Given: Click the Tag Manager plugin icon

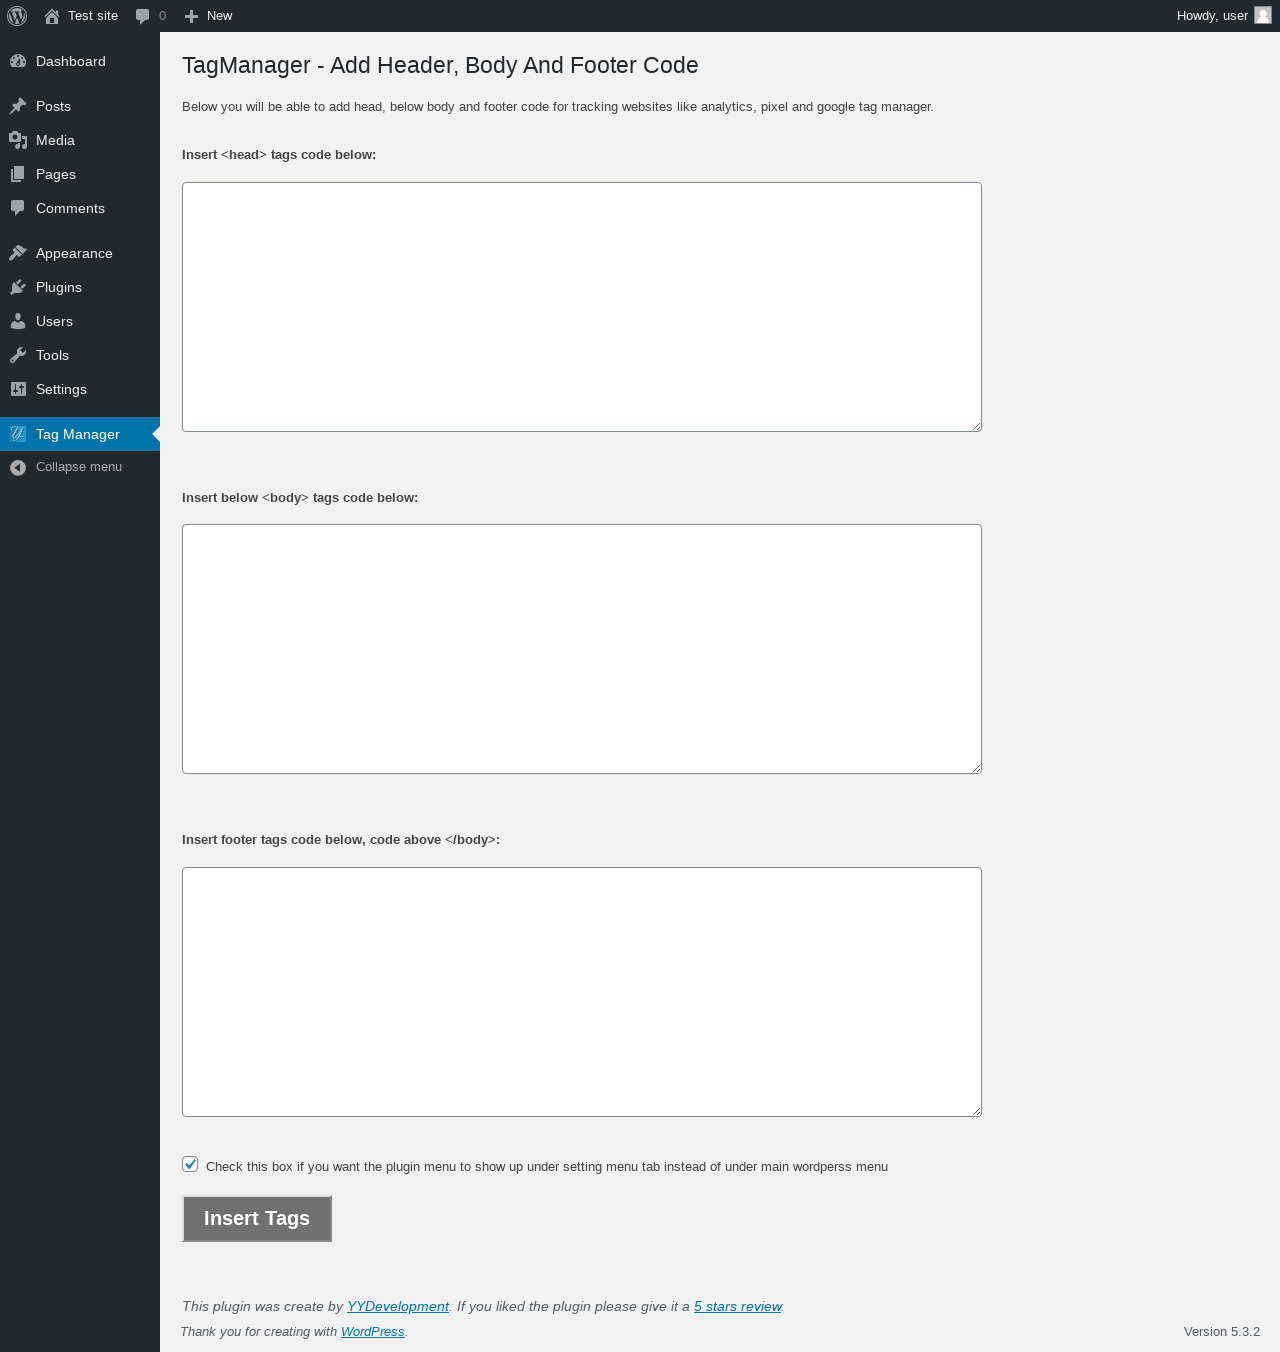Looking at the screenshot, I should point(18,434).
